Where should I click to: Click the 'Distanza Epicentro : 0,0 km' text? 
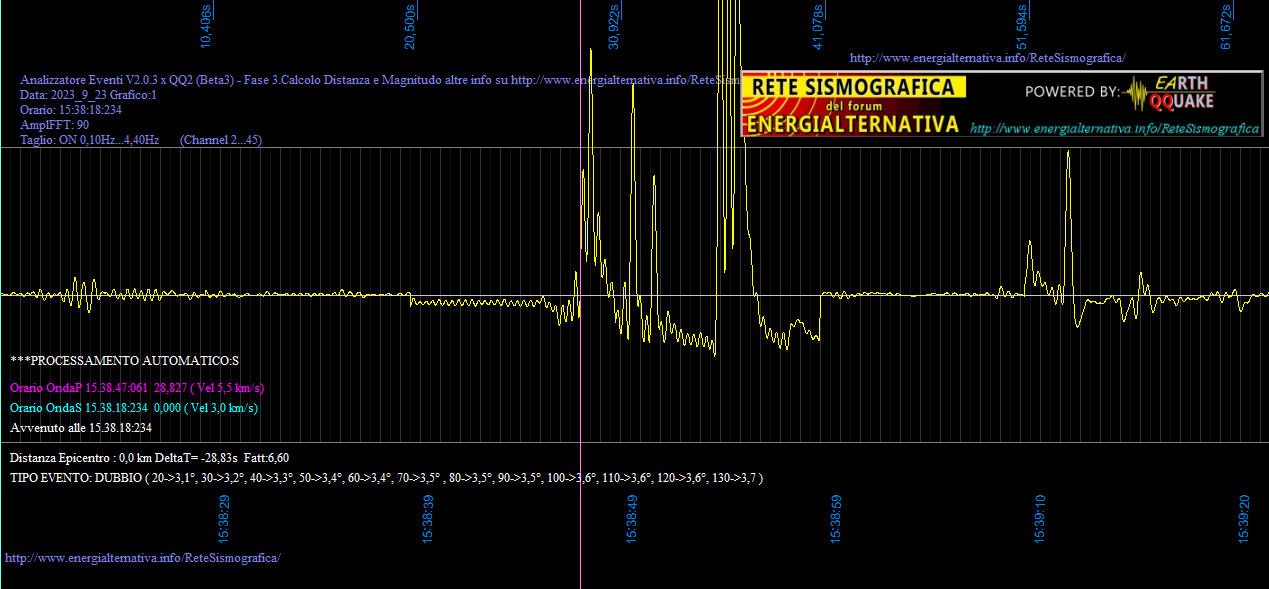click(x=82, y=458)
